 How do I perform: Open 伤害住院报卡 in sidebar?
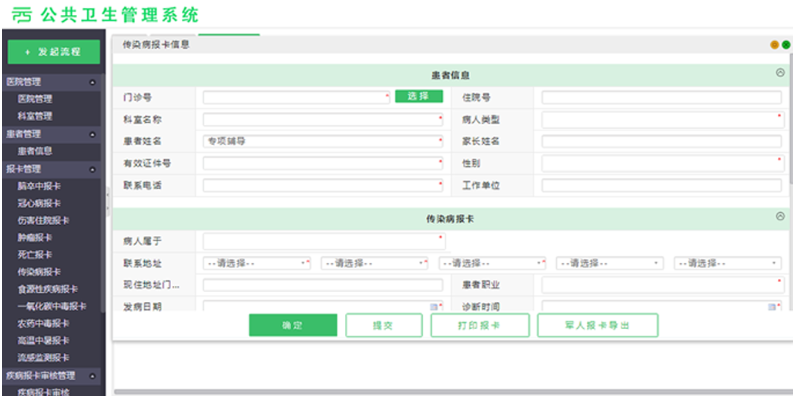pos(43,220)
